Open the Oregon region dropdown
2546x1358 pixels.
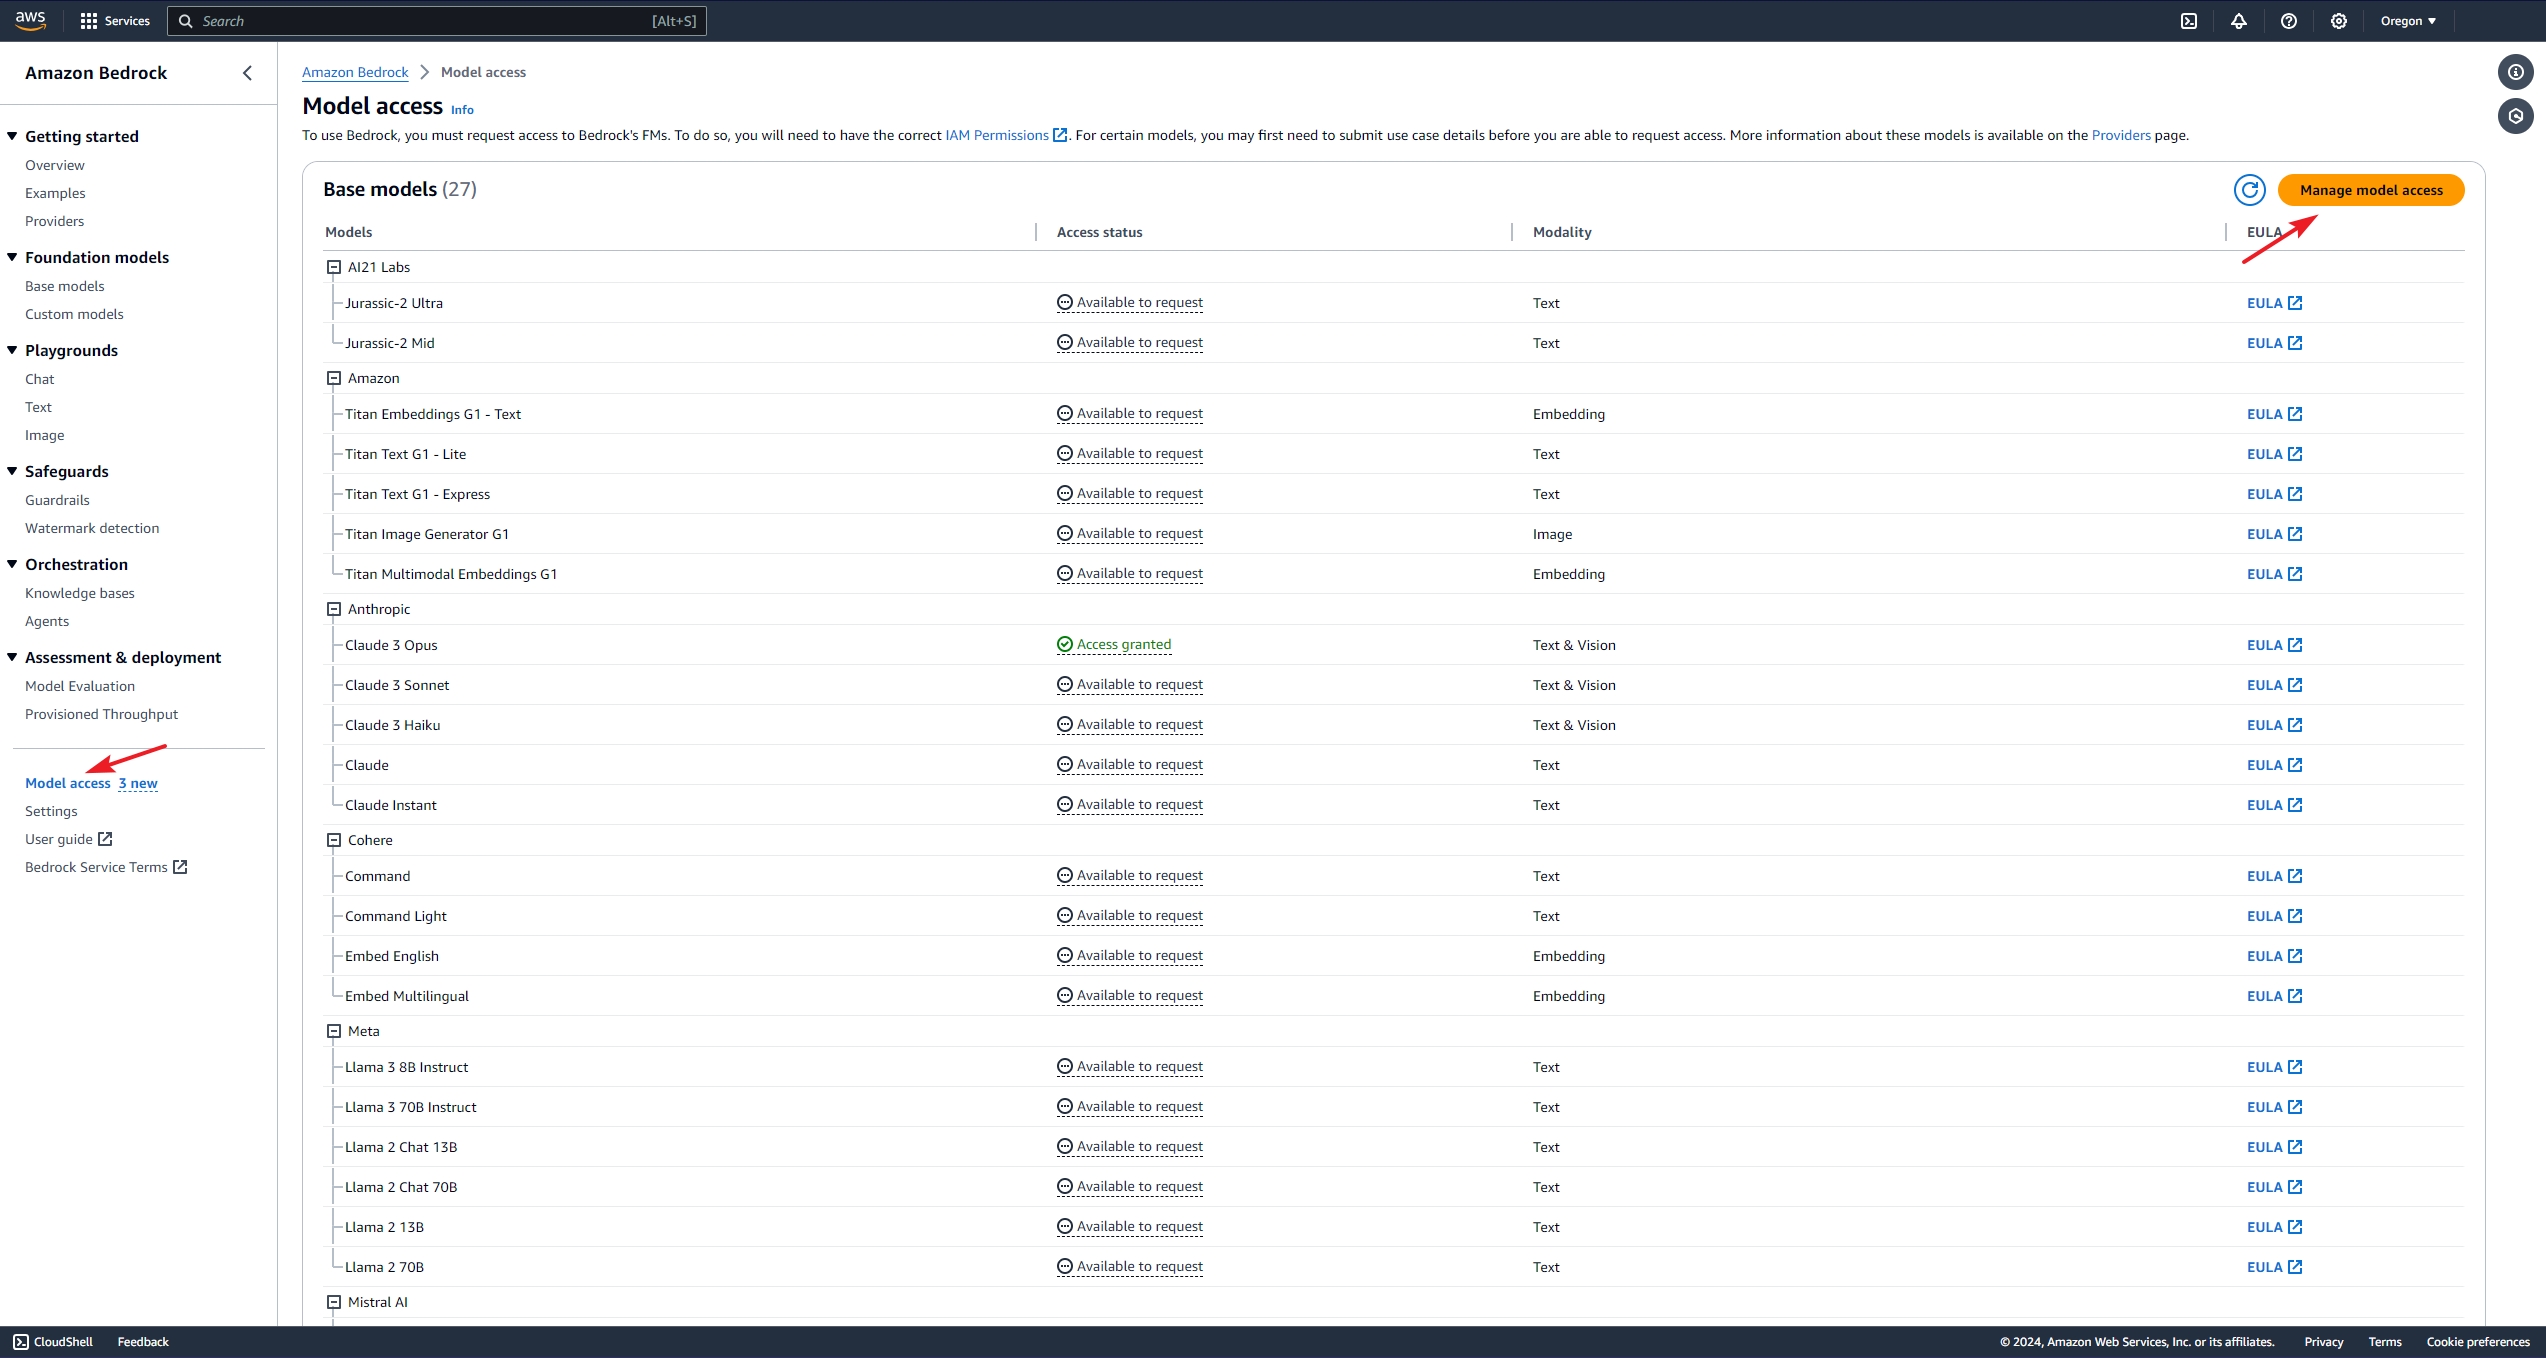2408,21
